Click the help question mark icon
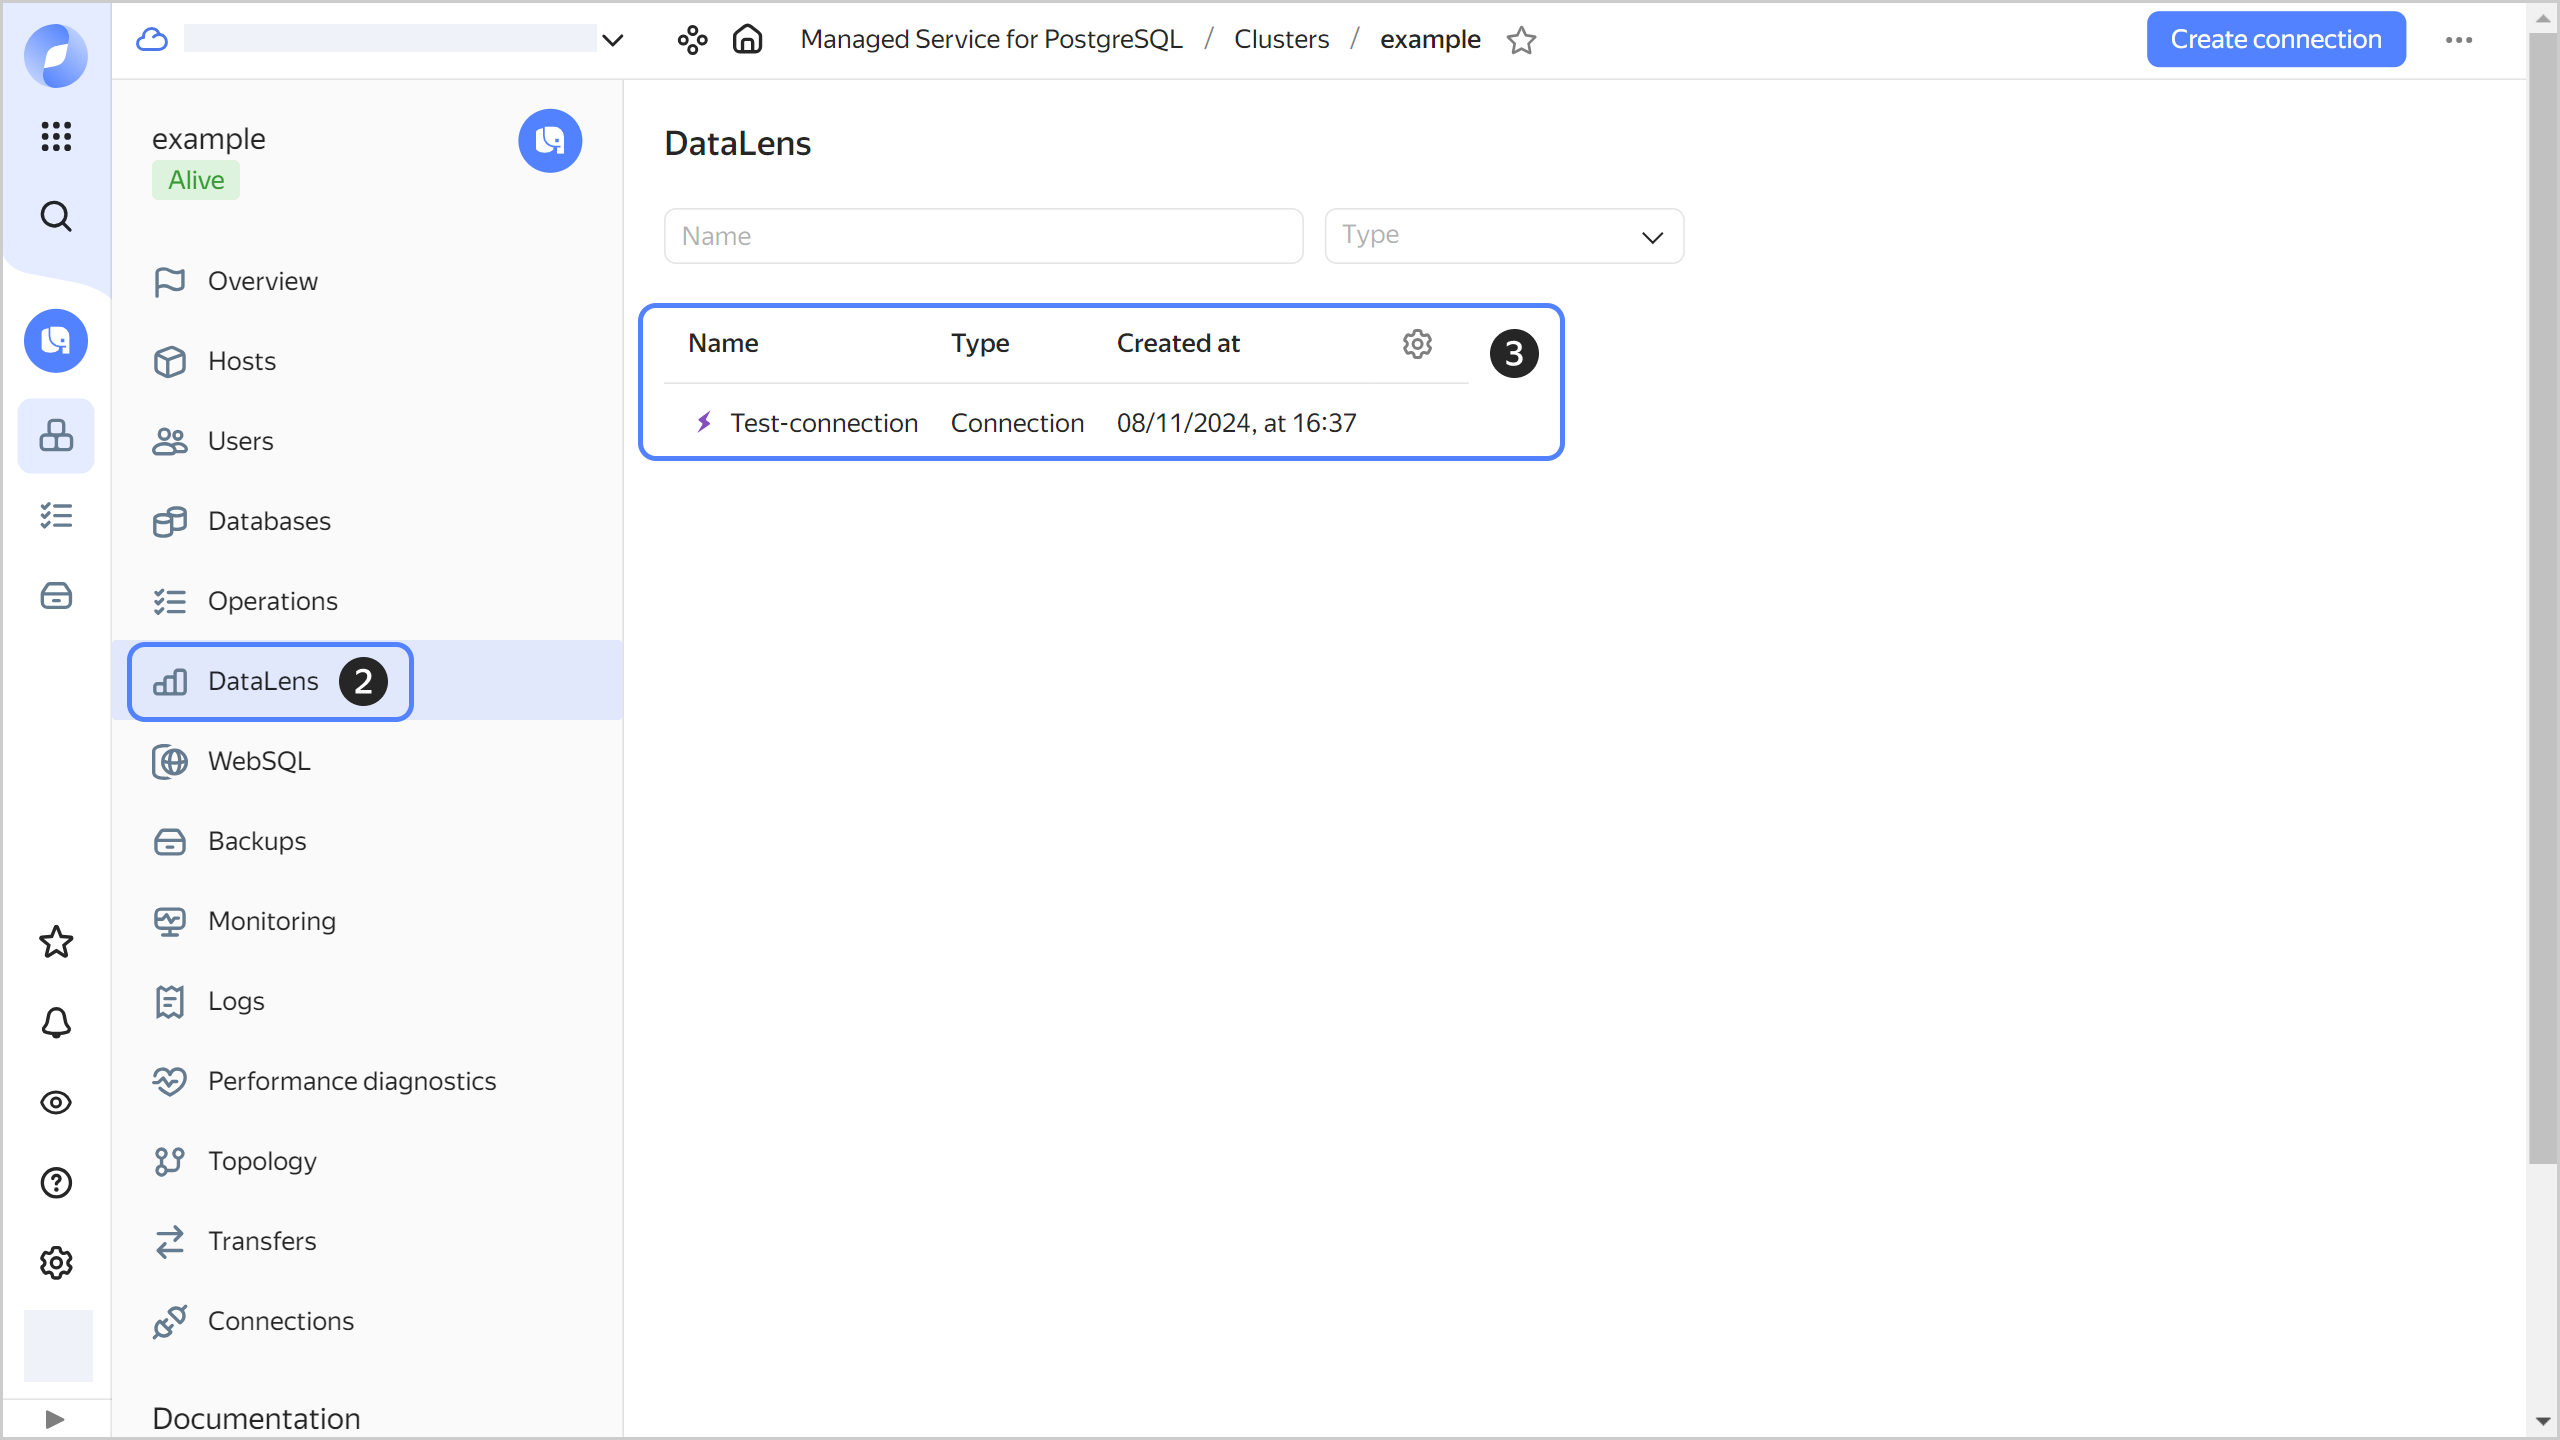 [56, 1183]
